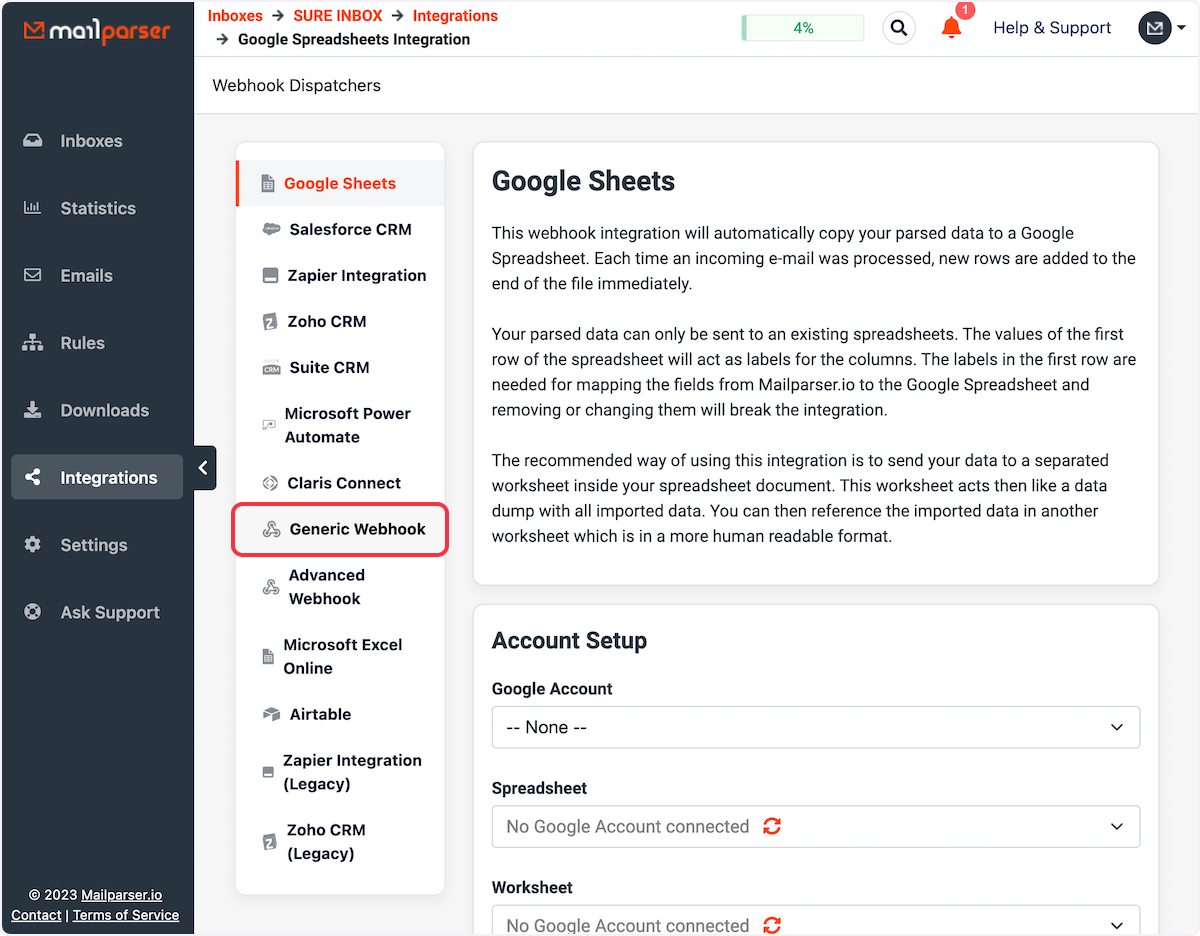
Task: Open Help & Support link
Action: click(1052, 28)
